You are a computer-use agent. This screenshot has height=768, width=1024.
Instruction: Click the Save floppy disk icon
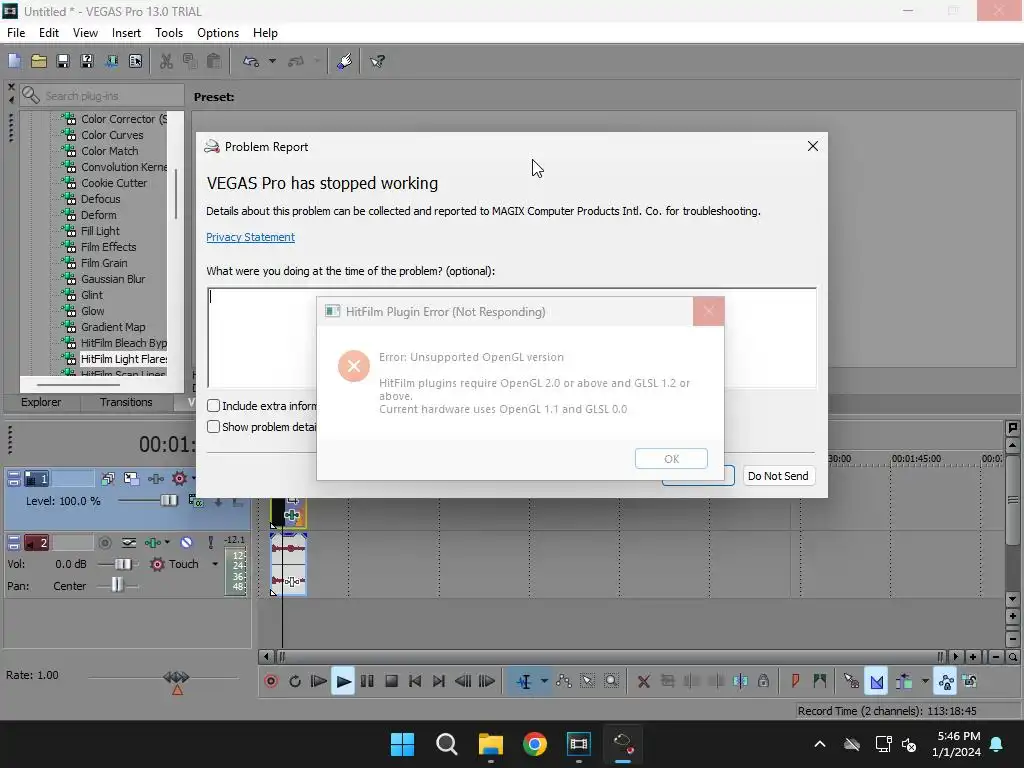point(63,61)
